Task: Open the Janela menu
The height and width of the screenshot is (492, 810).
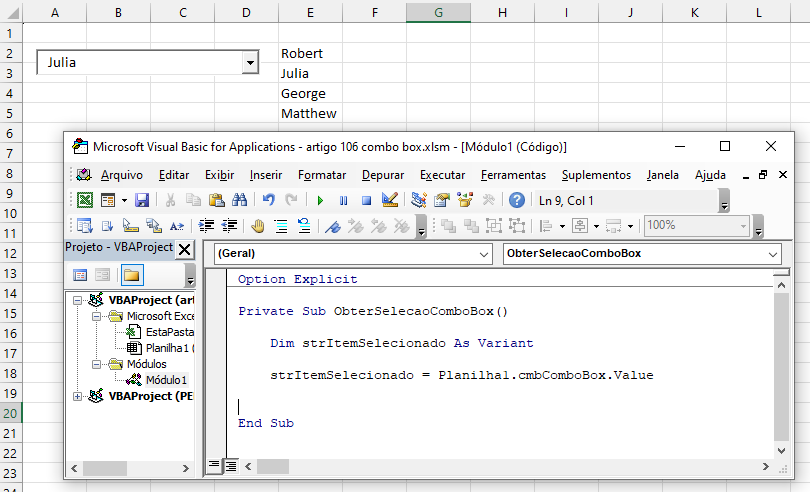Action: pyautogui.click(x=663, y=175)
